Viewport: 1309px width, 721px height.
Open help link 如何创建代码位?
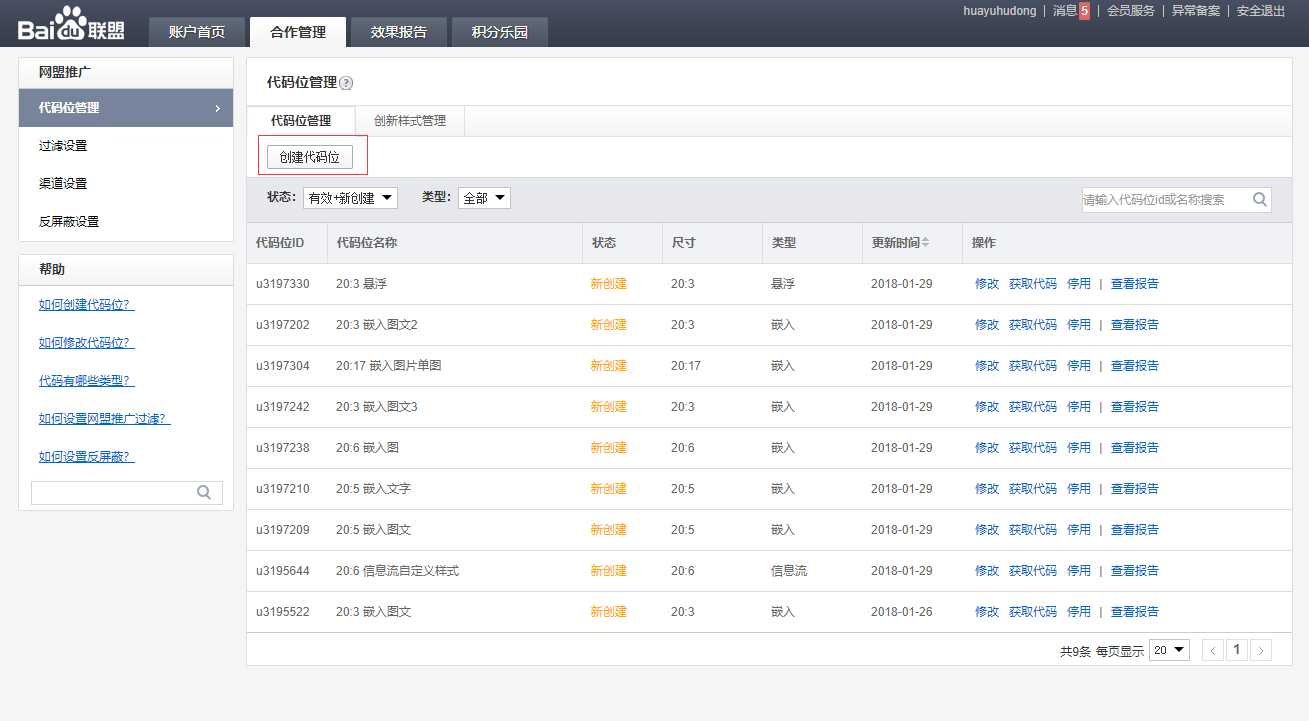coord(86,305)
